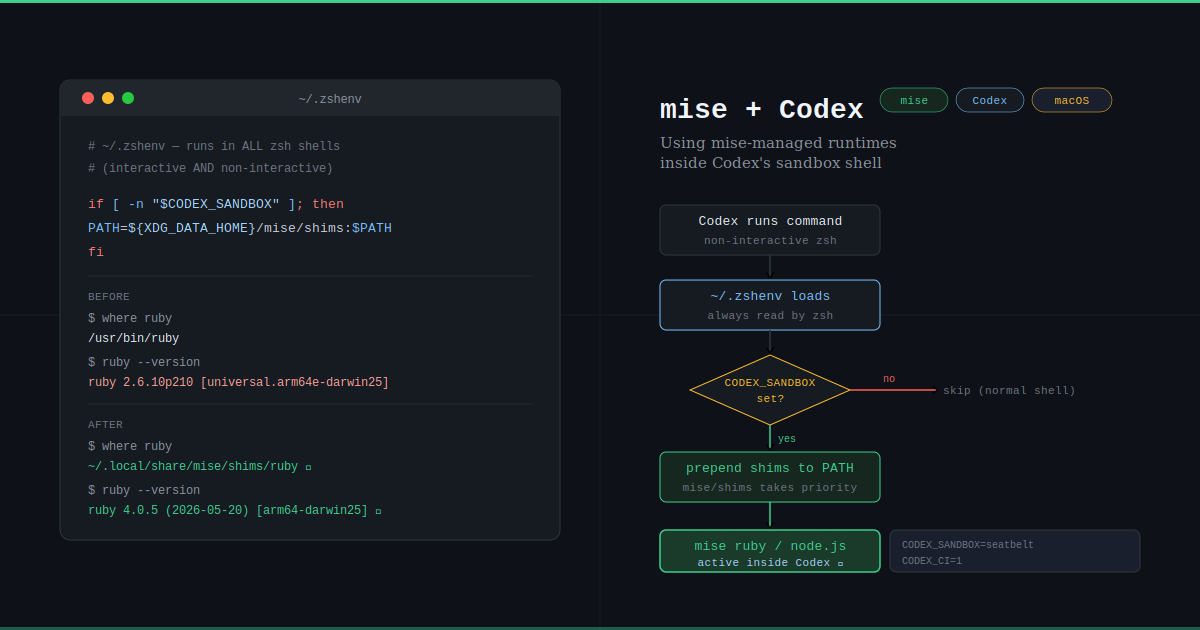Click the ~/.zshenv title in the window title bar
Image resolution: width=1200 pixels, height=630 pixels.
pos(330,99)
